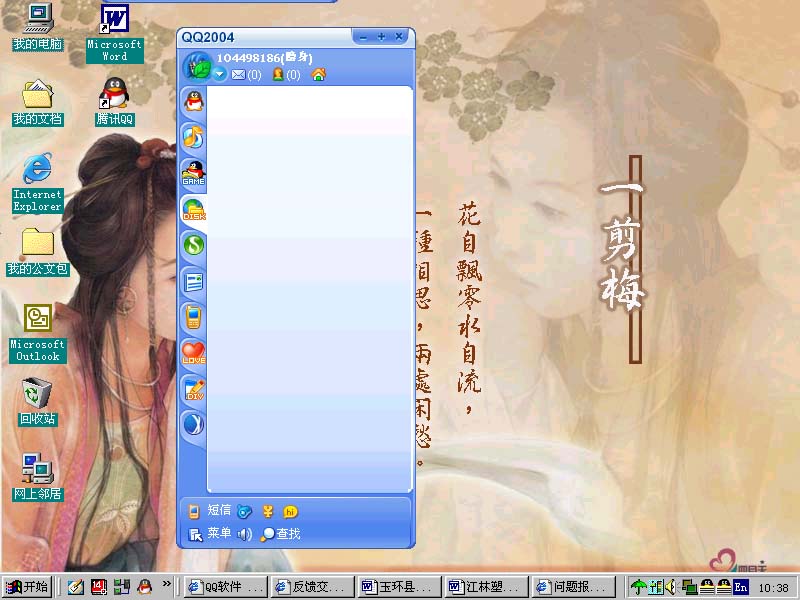Viewport: 800px width, 600px height.
Task: Select the DISK tab in QQ sidebar
Action: [x=194, y=209]
